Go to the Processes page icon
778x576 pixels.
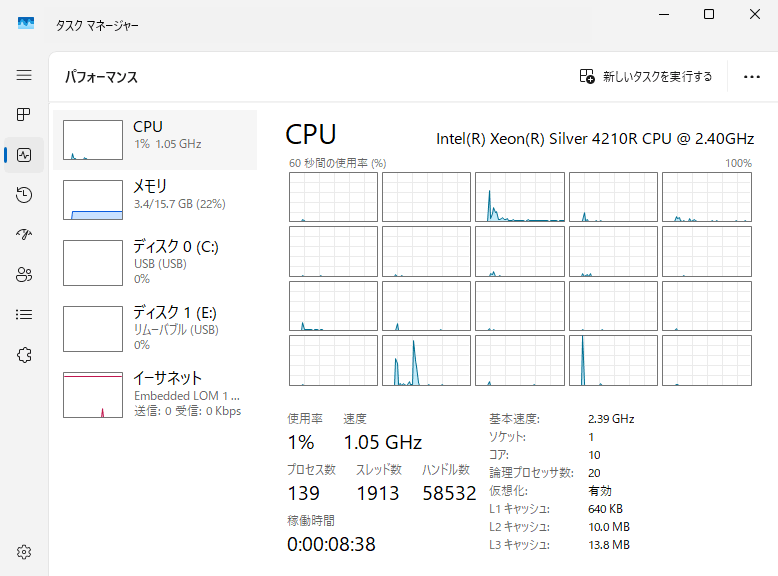24,115
